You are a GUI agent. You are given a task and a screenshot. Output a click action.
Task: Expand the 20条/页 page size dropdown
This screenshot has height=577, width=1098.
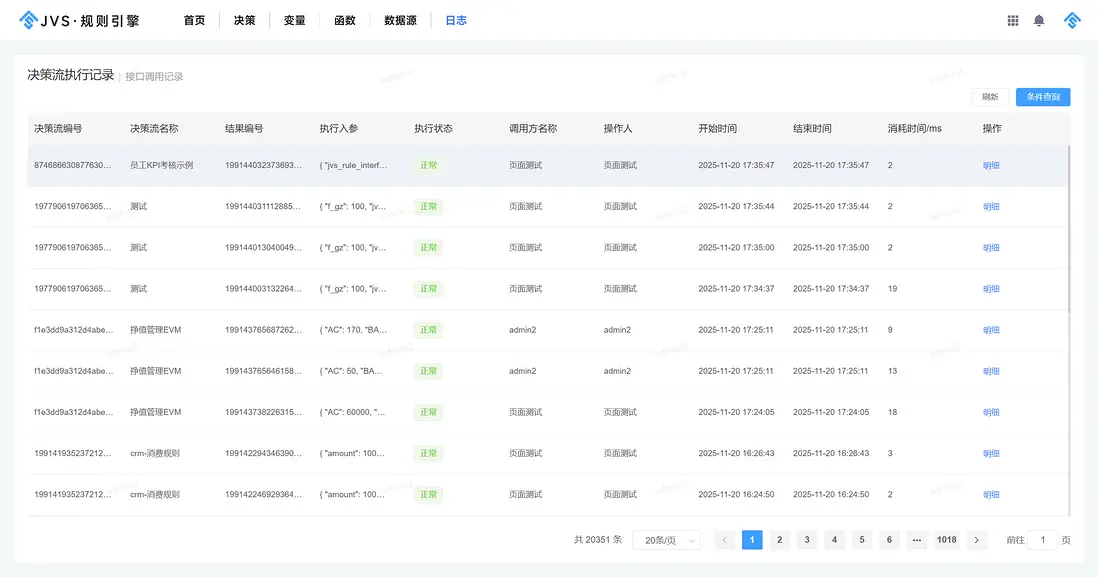point(666,540)
